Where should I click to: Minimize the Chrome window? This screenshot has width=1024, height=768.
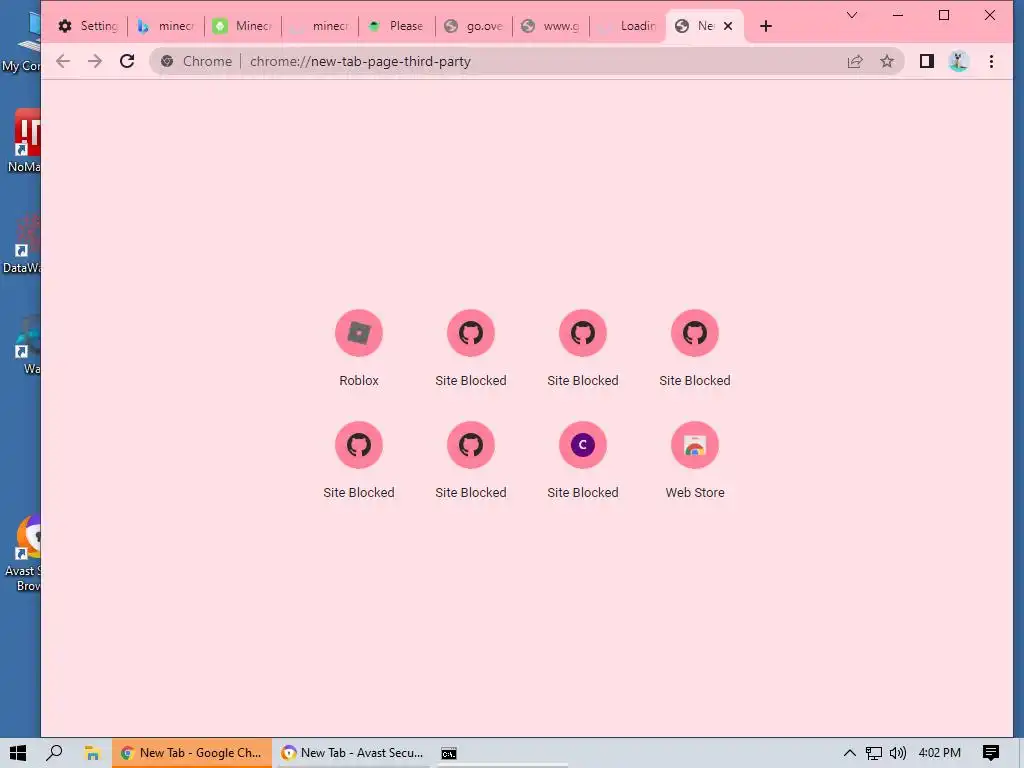(x=898, y=15)
